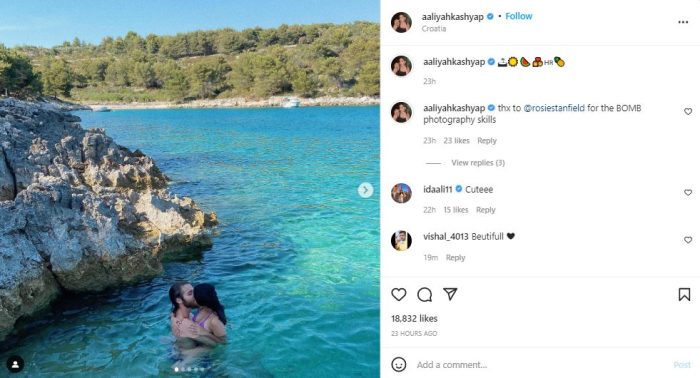Open comments with the speech bubble icon
The height and width of the screenshot is (378, 700).
[424, 295]
